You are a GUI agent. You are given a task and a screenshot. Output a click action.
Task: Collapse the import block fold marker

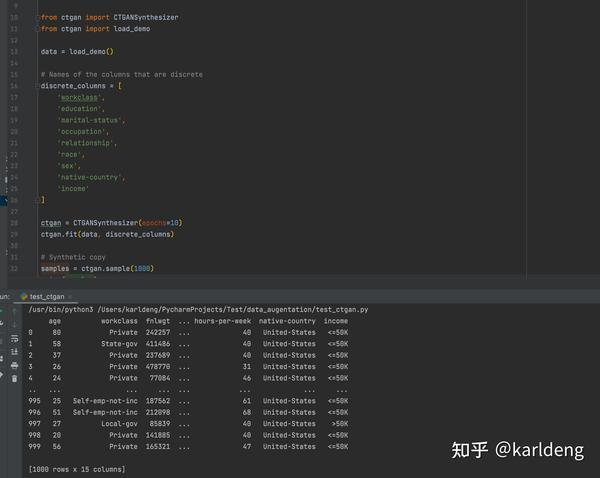click(38, 17)
